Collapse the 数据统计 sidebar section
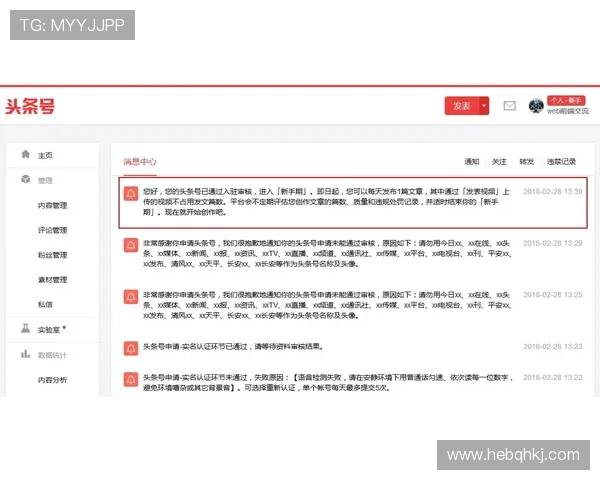The width and height of the screenshot is (600, 480). coord(52,355)
